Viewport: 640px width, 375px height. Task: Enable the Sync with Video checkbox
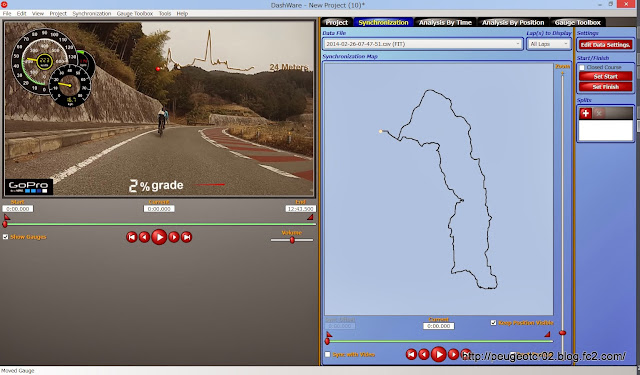(x=327, y=354)
